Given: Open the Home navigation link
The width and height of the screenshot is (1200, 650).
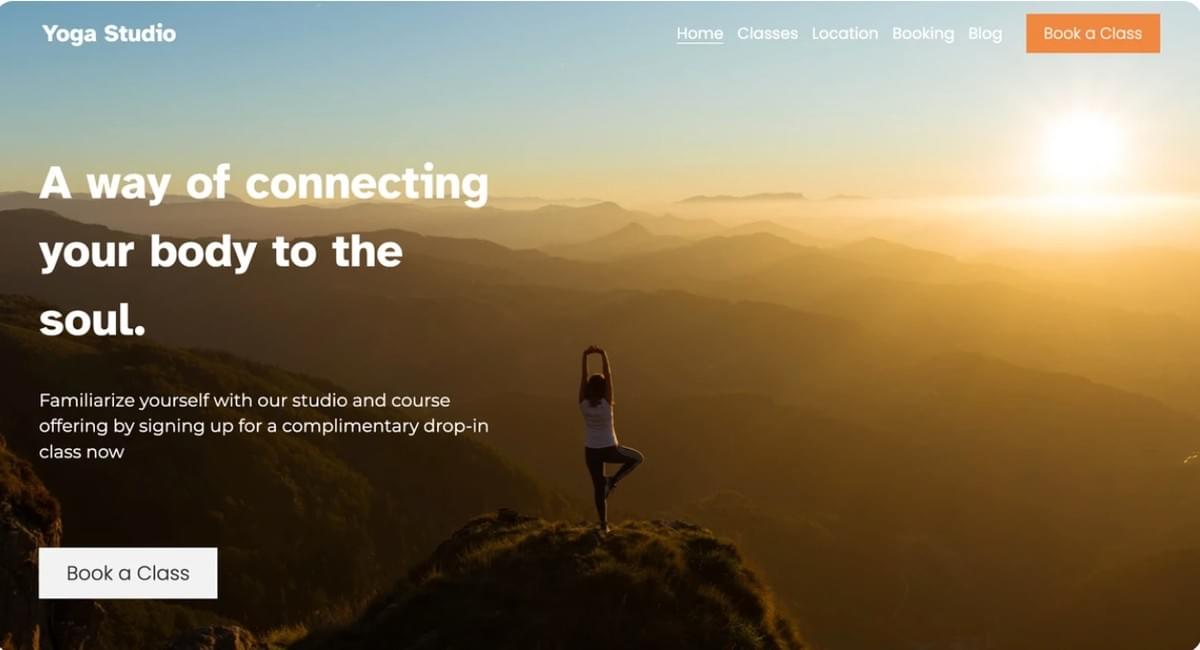Looking at the screenshot, I should coord(700,33).
